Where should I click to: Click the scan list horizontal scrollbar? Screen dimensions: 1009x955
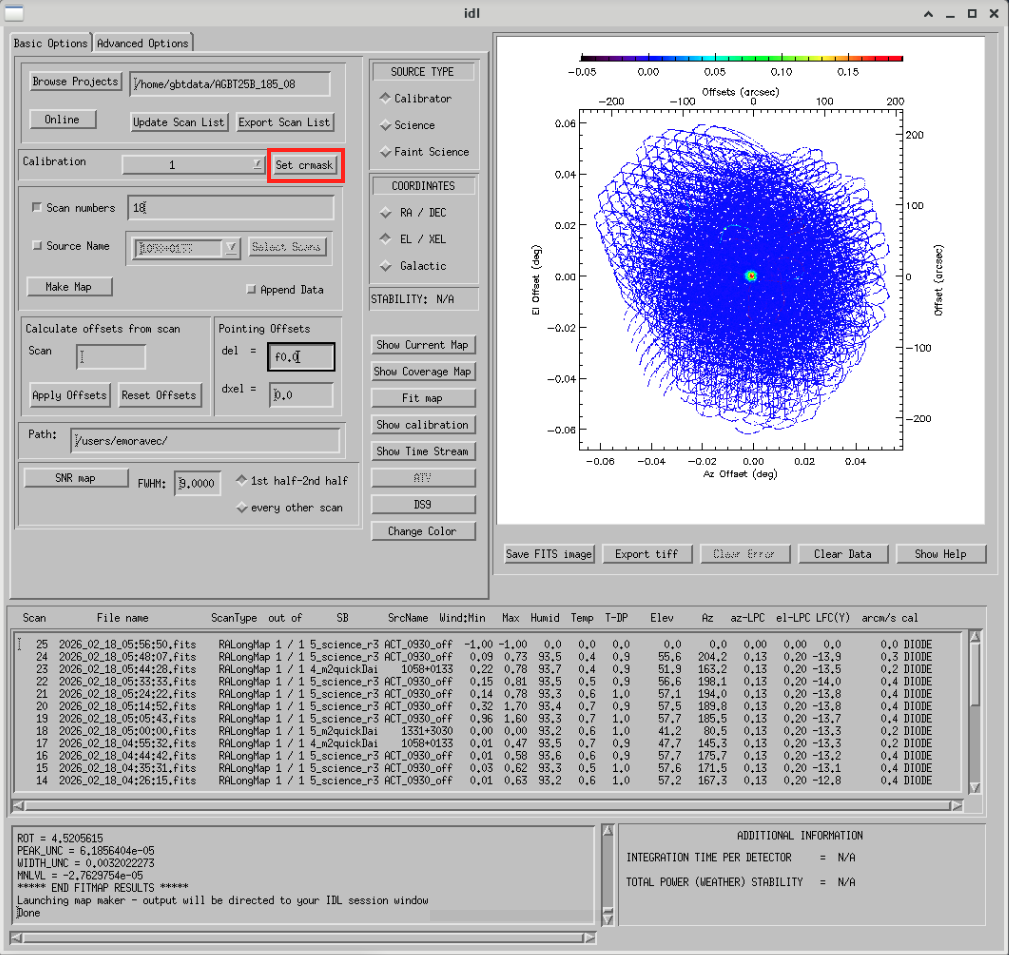(x=488, y=806)
